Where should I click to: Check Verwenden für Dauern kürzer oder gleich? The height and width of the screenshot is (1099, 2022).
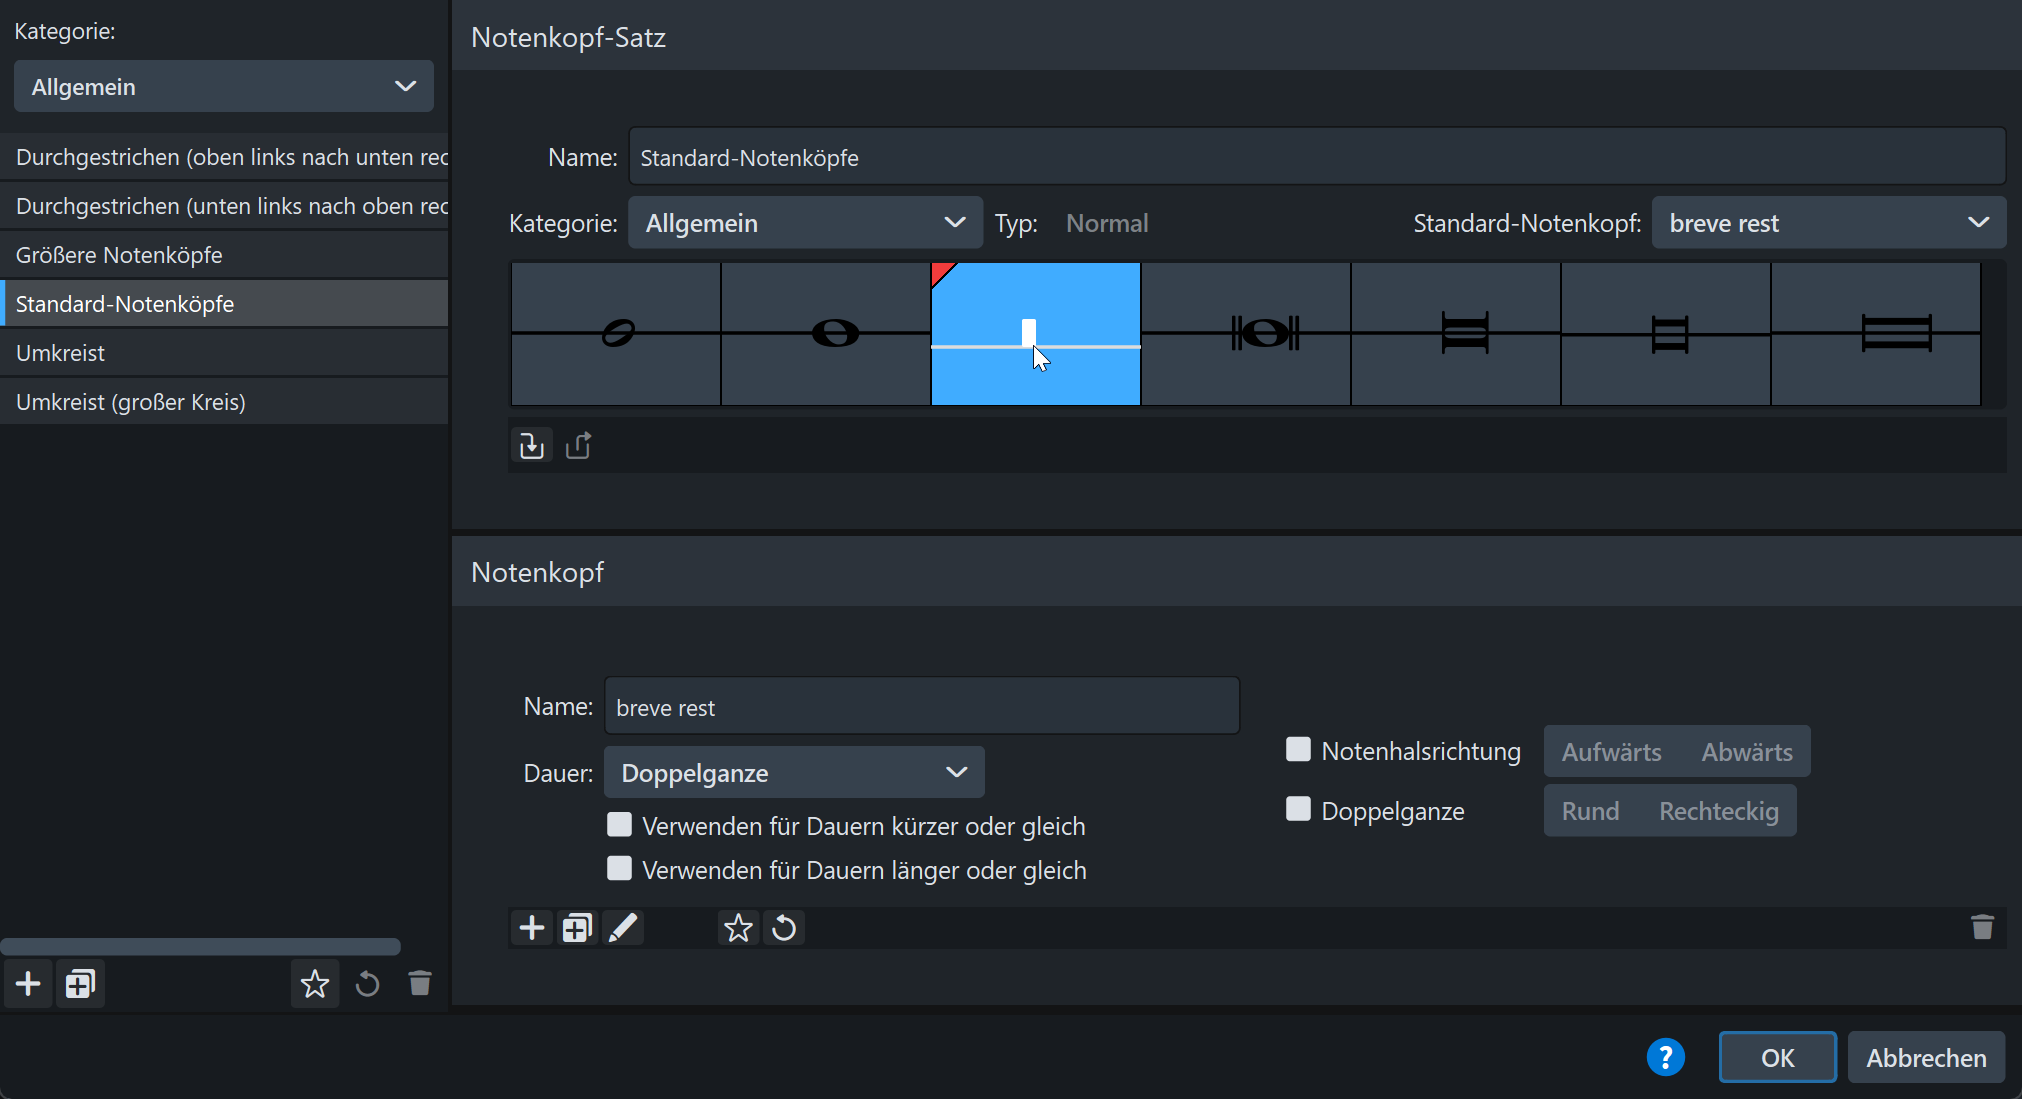coord(620,825)
